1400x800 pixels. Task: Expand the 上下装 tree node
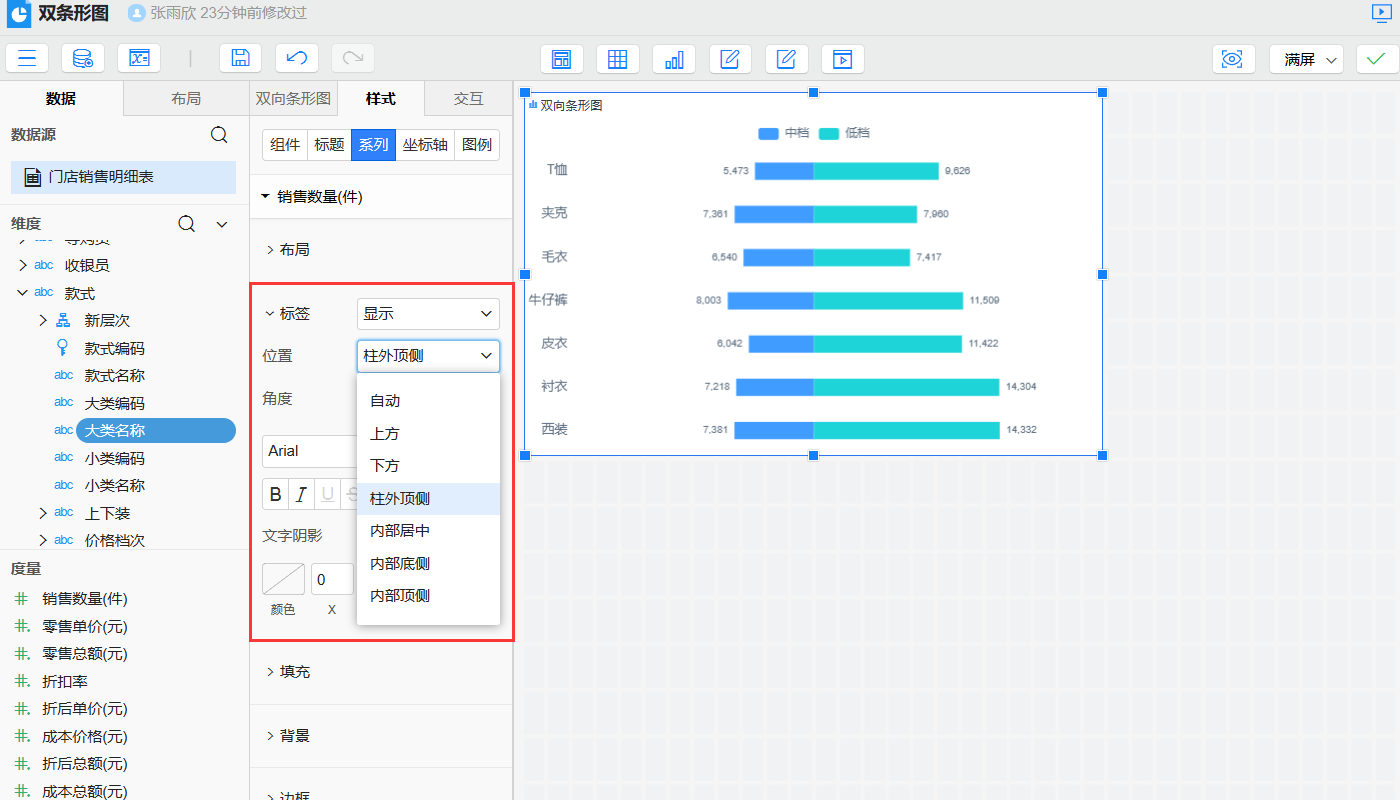point(43,513)
